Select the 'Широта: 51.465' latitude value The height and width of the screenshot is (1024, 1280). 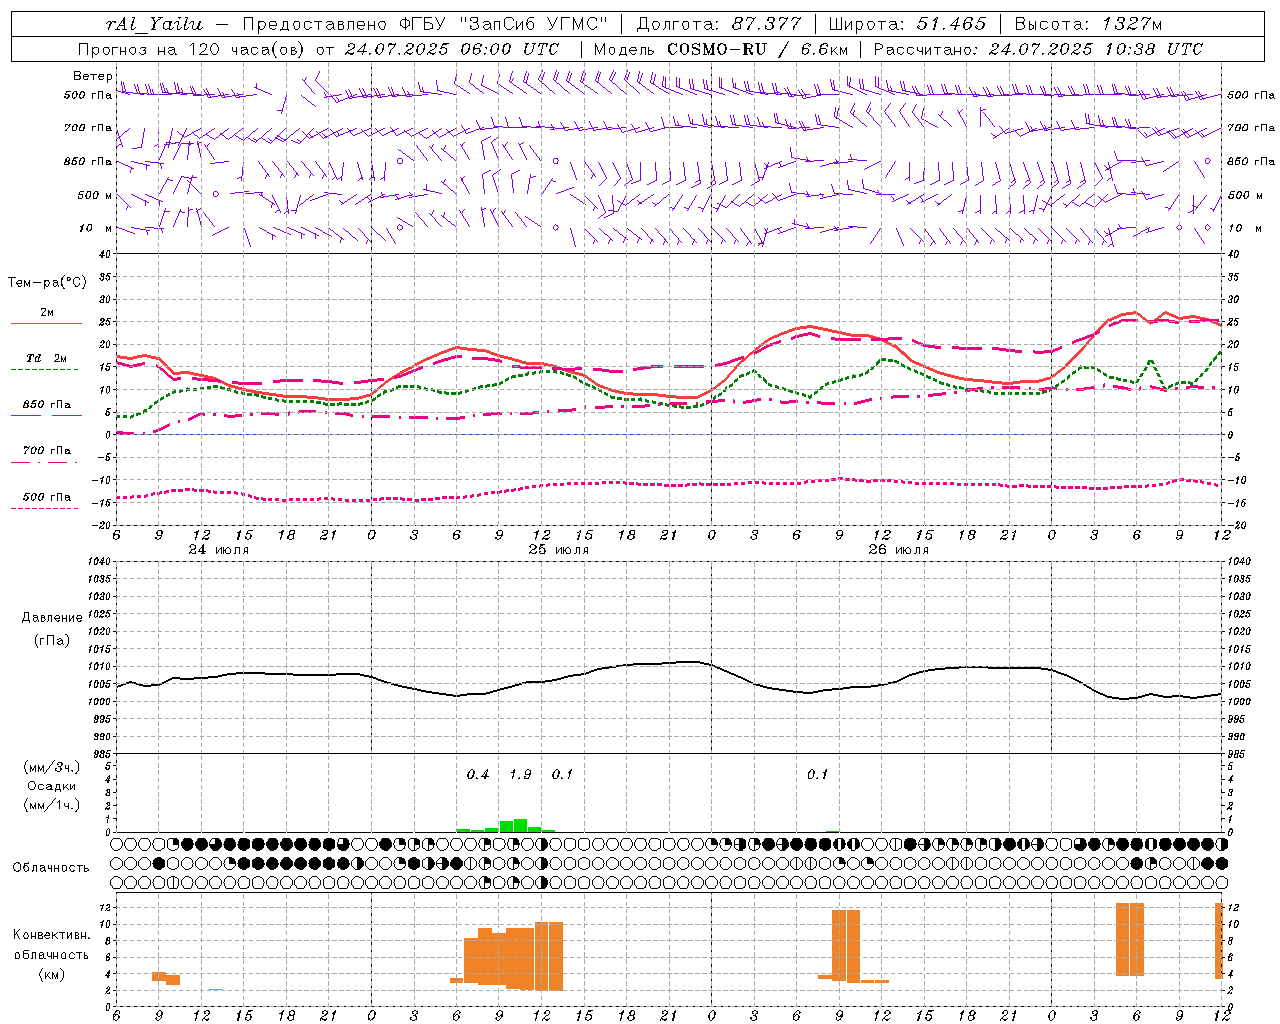pos(909,24)
